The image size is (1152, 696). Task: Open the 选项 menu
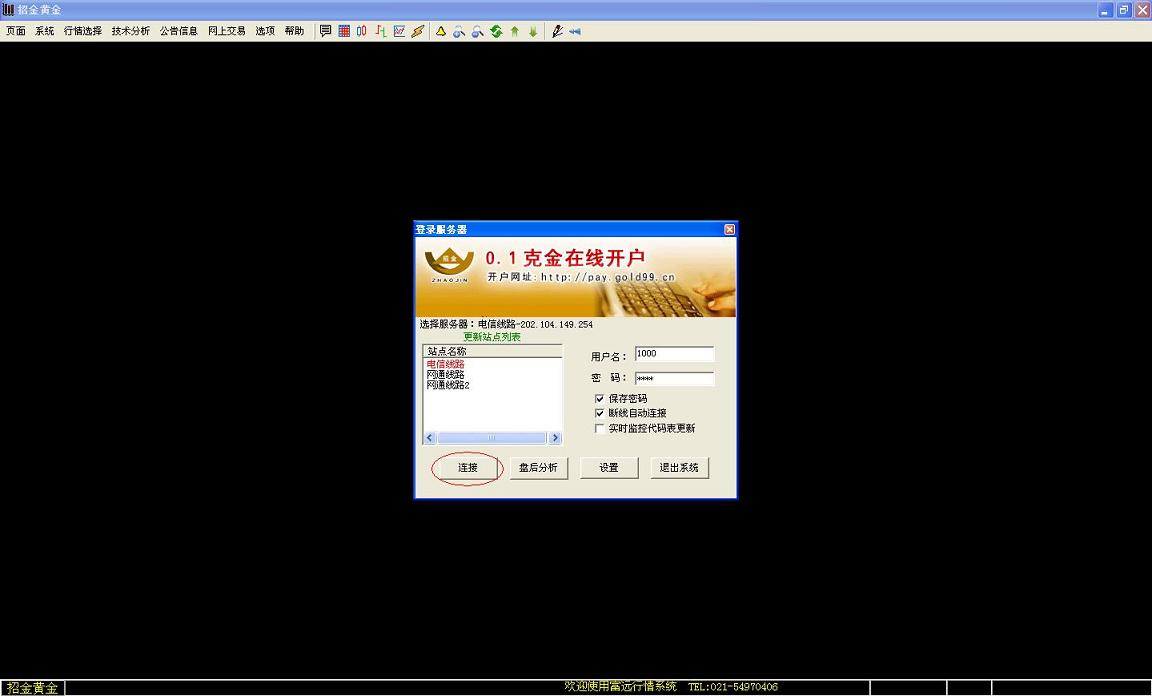click(265, 31)
